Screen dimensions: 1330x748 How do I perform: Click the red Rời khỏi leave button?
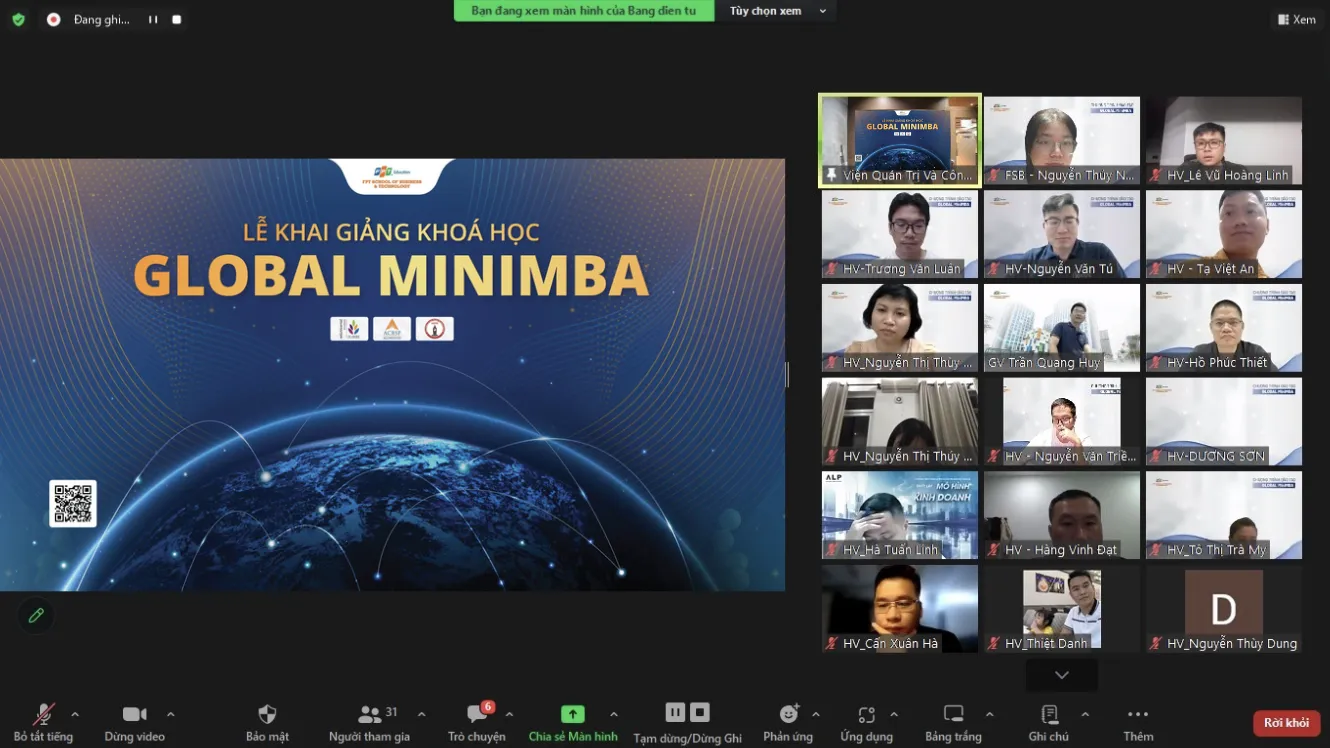(x=1286, y=723)
